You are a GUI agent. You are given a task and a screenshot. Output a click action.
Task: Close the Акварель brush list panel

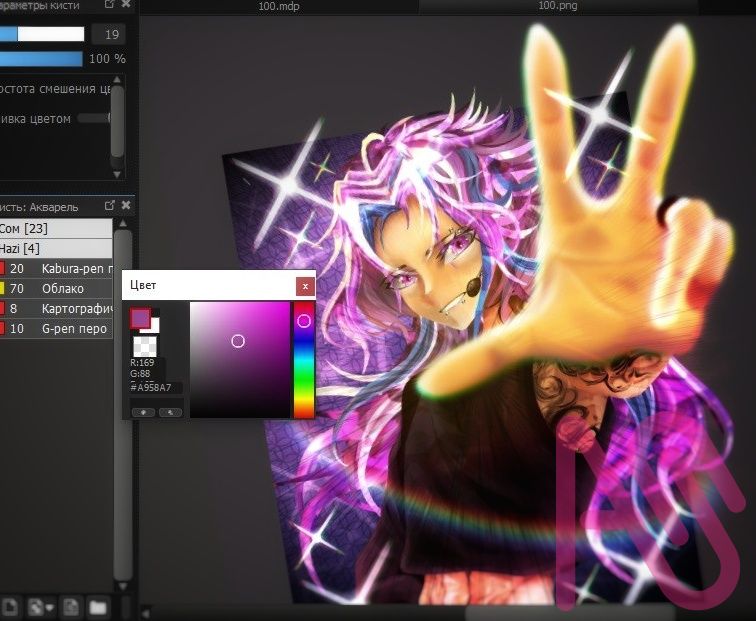126,205
